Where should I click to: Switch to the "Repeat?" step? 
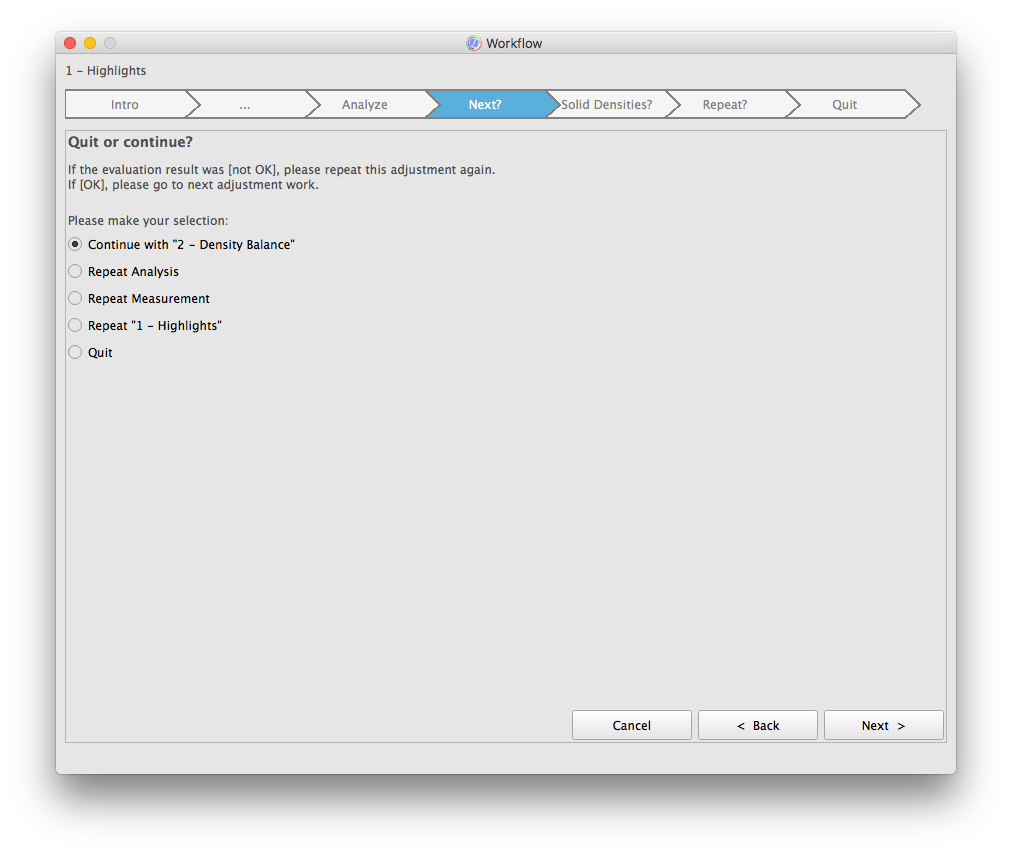725,105
